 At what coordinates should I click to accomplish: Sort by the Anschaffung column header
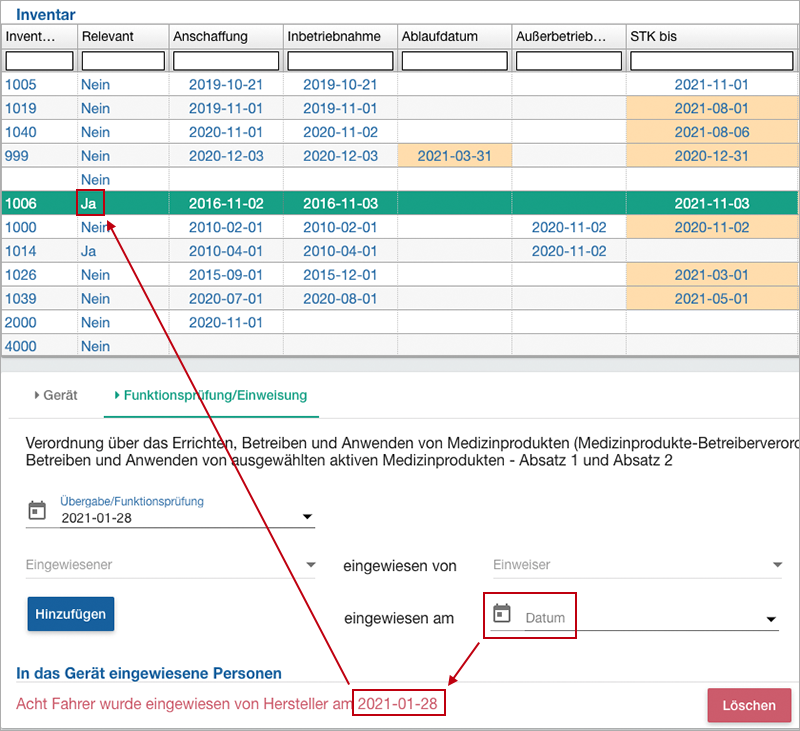(x=226, y=36)
